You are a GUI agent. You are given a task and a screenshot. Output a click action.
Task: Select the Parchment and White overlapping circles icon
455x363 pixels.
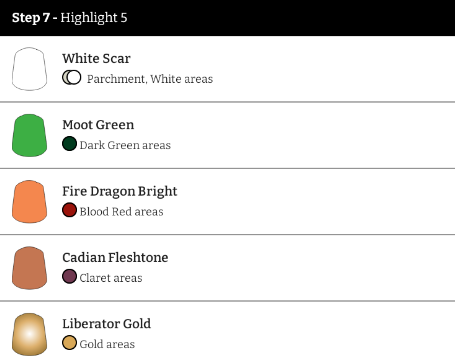(x=72, y=78)
